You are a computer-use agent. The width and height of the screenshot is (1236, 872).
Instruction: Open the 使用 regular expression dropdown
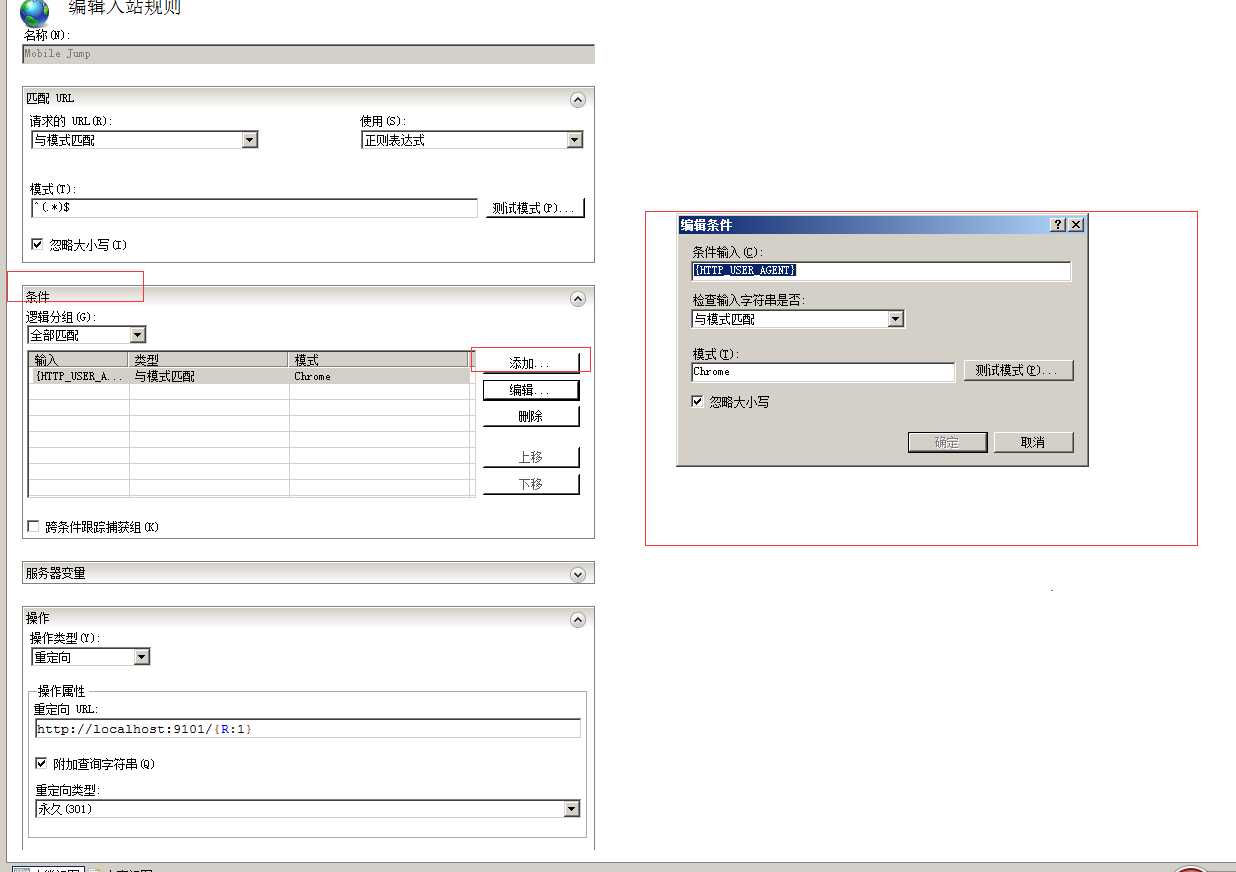pyautogui.click(x=574, y=140)
